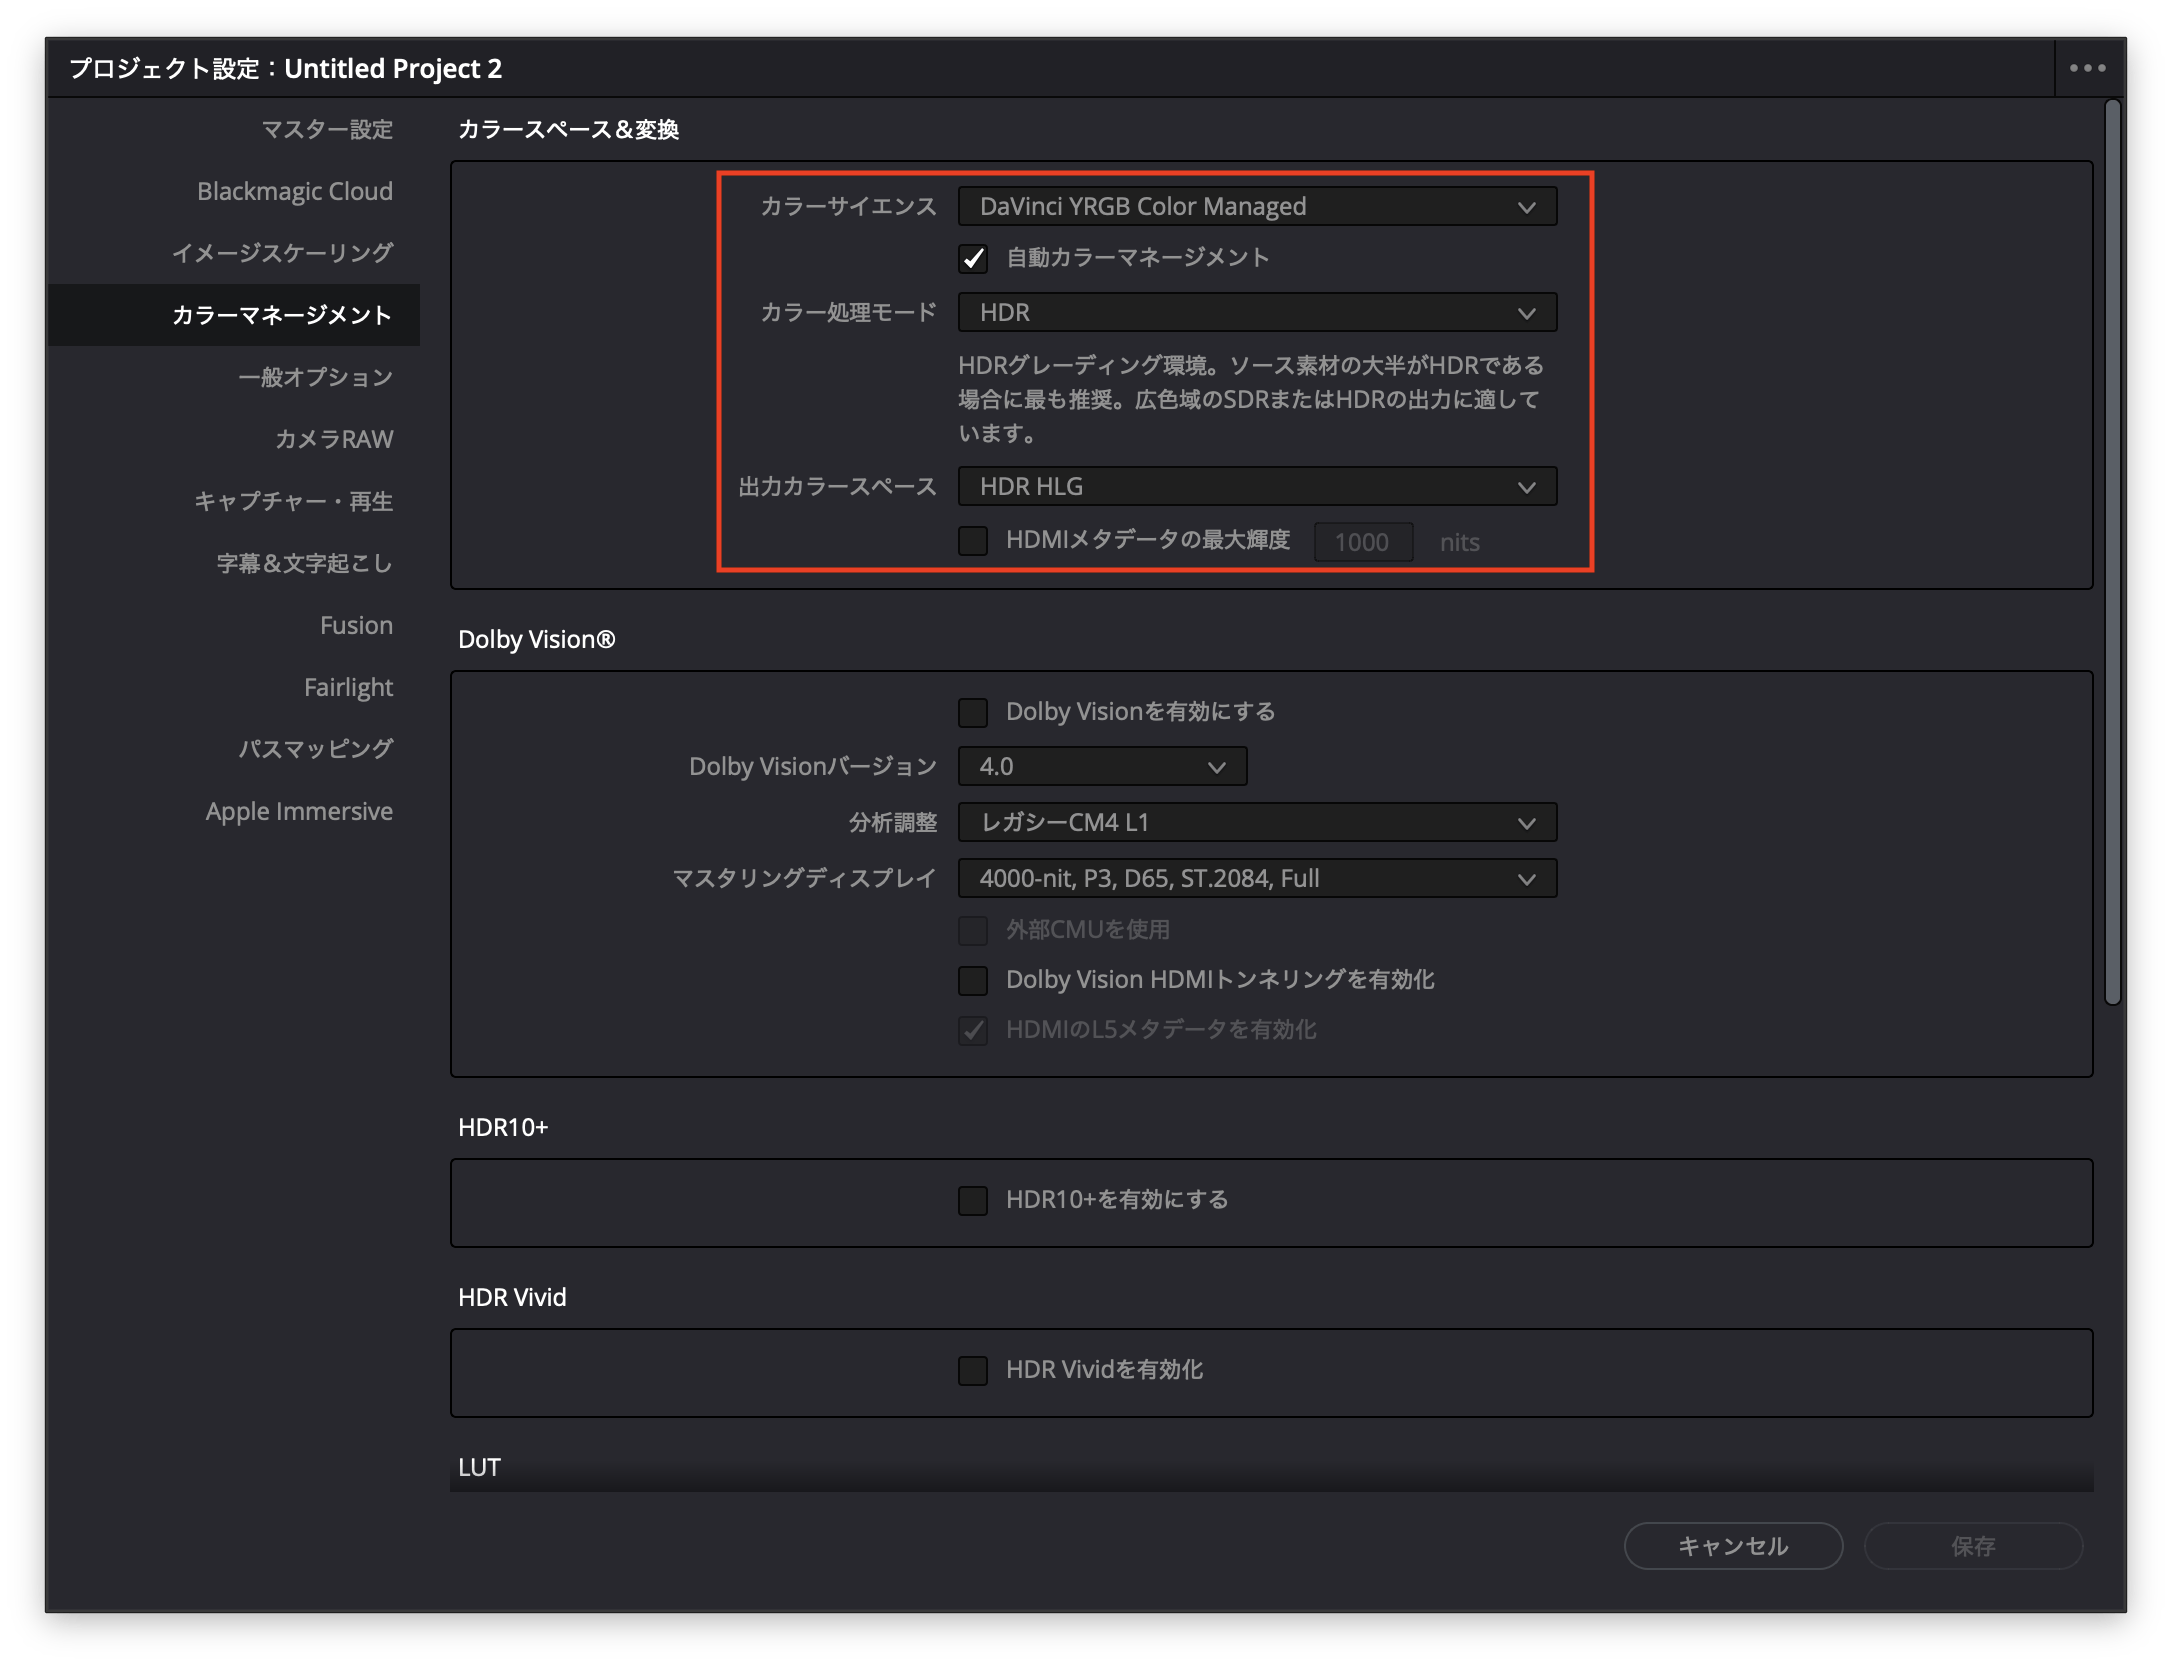Open the 出力カラースペース dropdown
The image size is (2172, 1666).
[1257, 486]
